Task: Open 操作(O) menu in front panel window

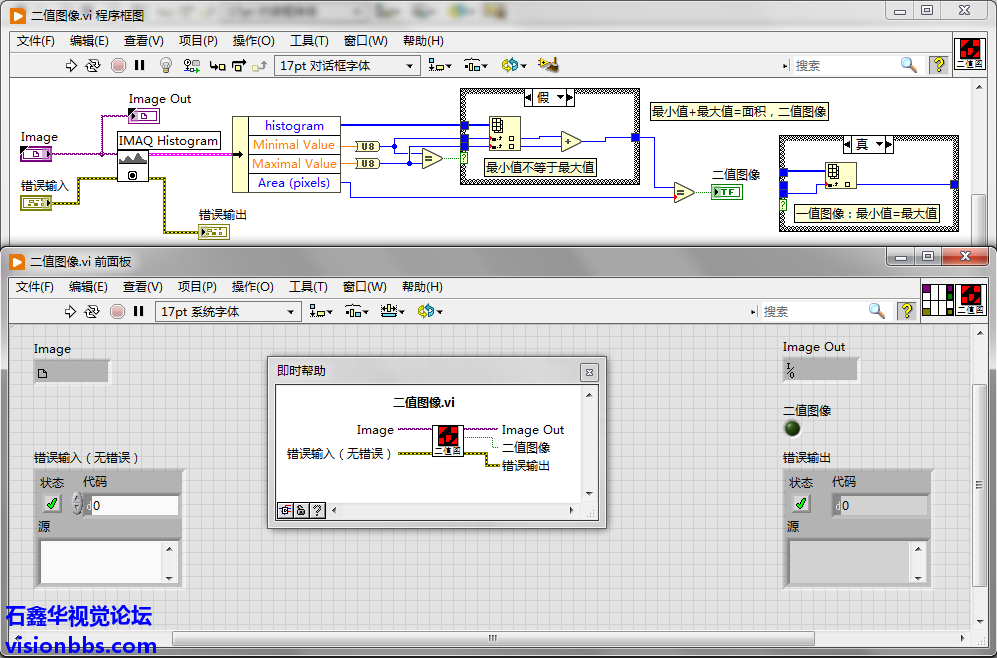Action: (252, 287)
